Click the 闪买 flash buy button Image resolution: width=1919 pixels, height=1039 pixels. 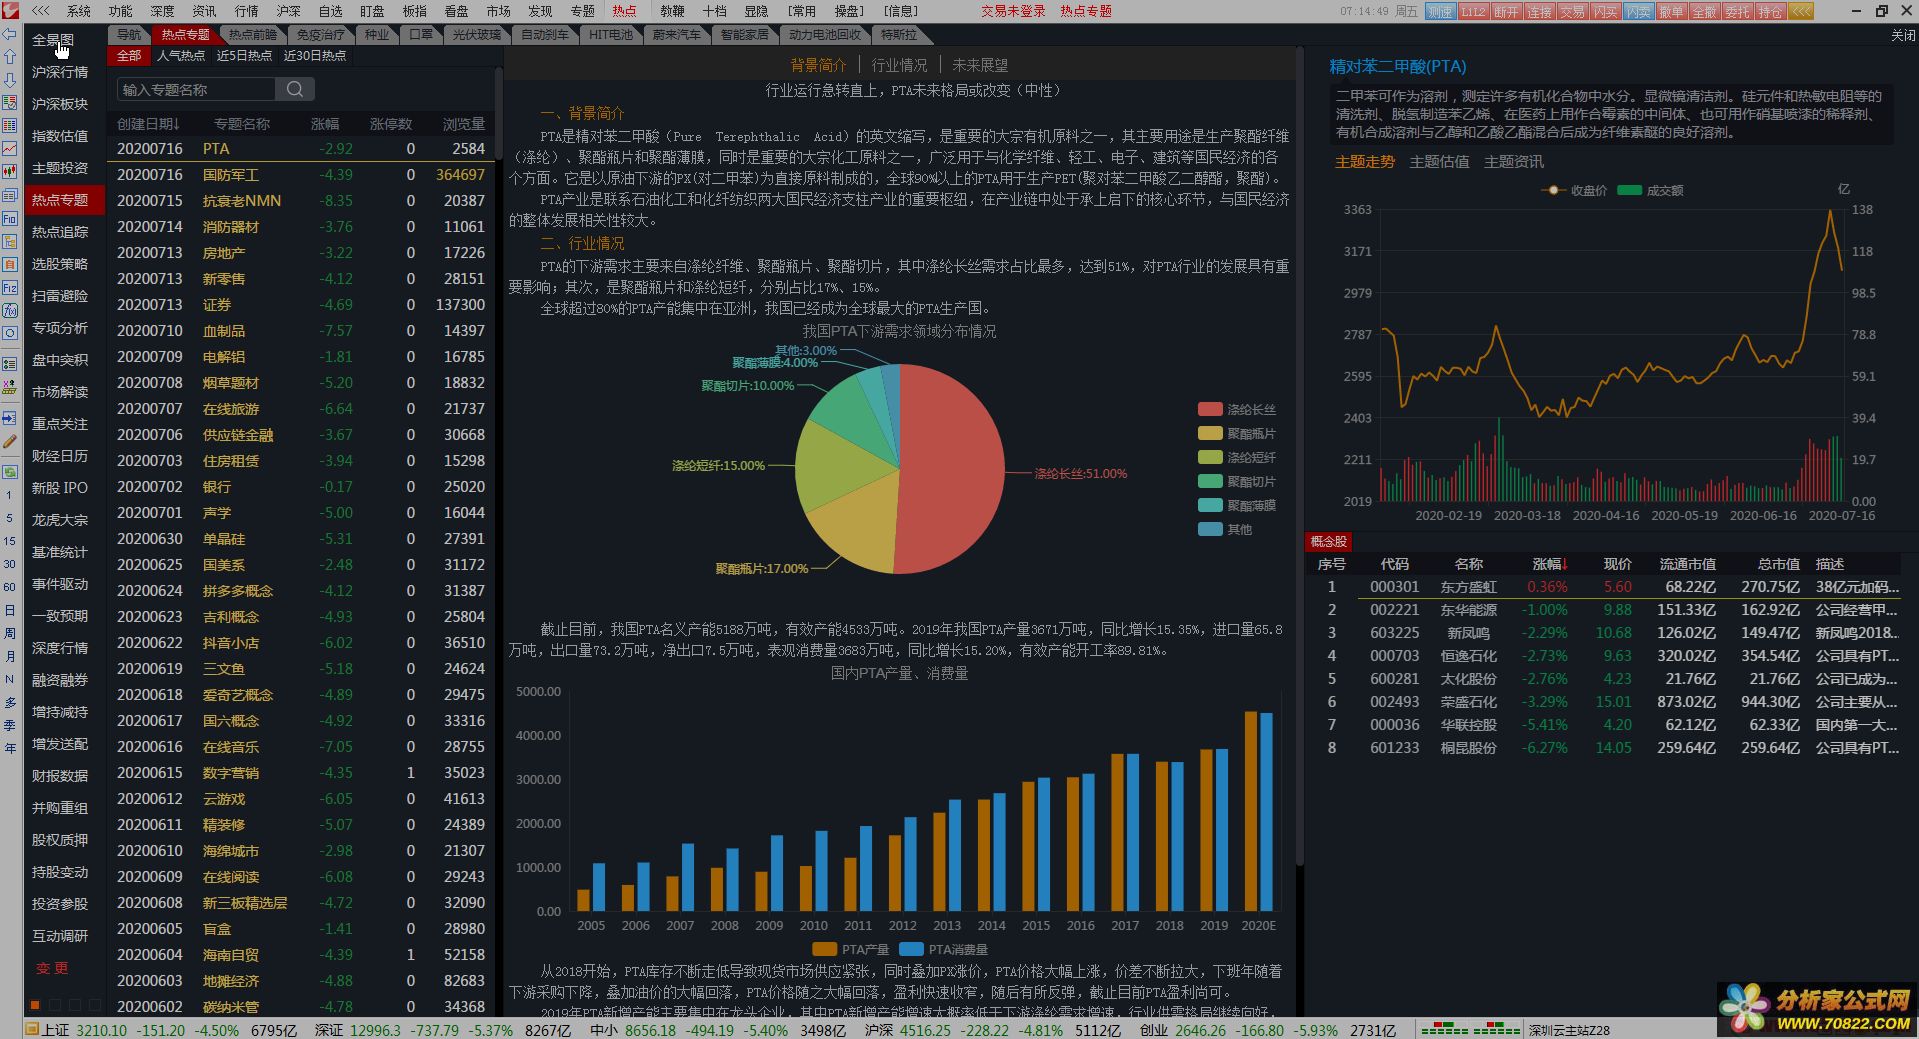tap(1606, 11)
